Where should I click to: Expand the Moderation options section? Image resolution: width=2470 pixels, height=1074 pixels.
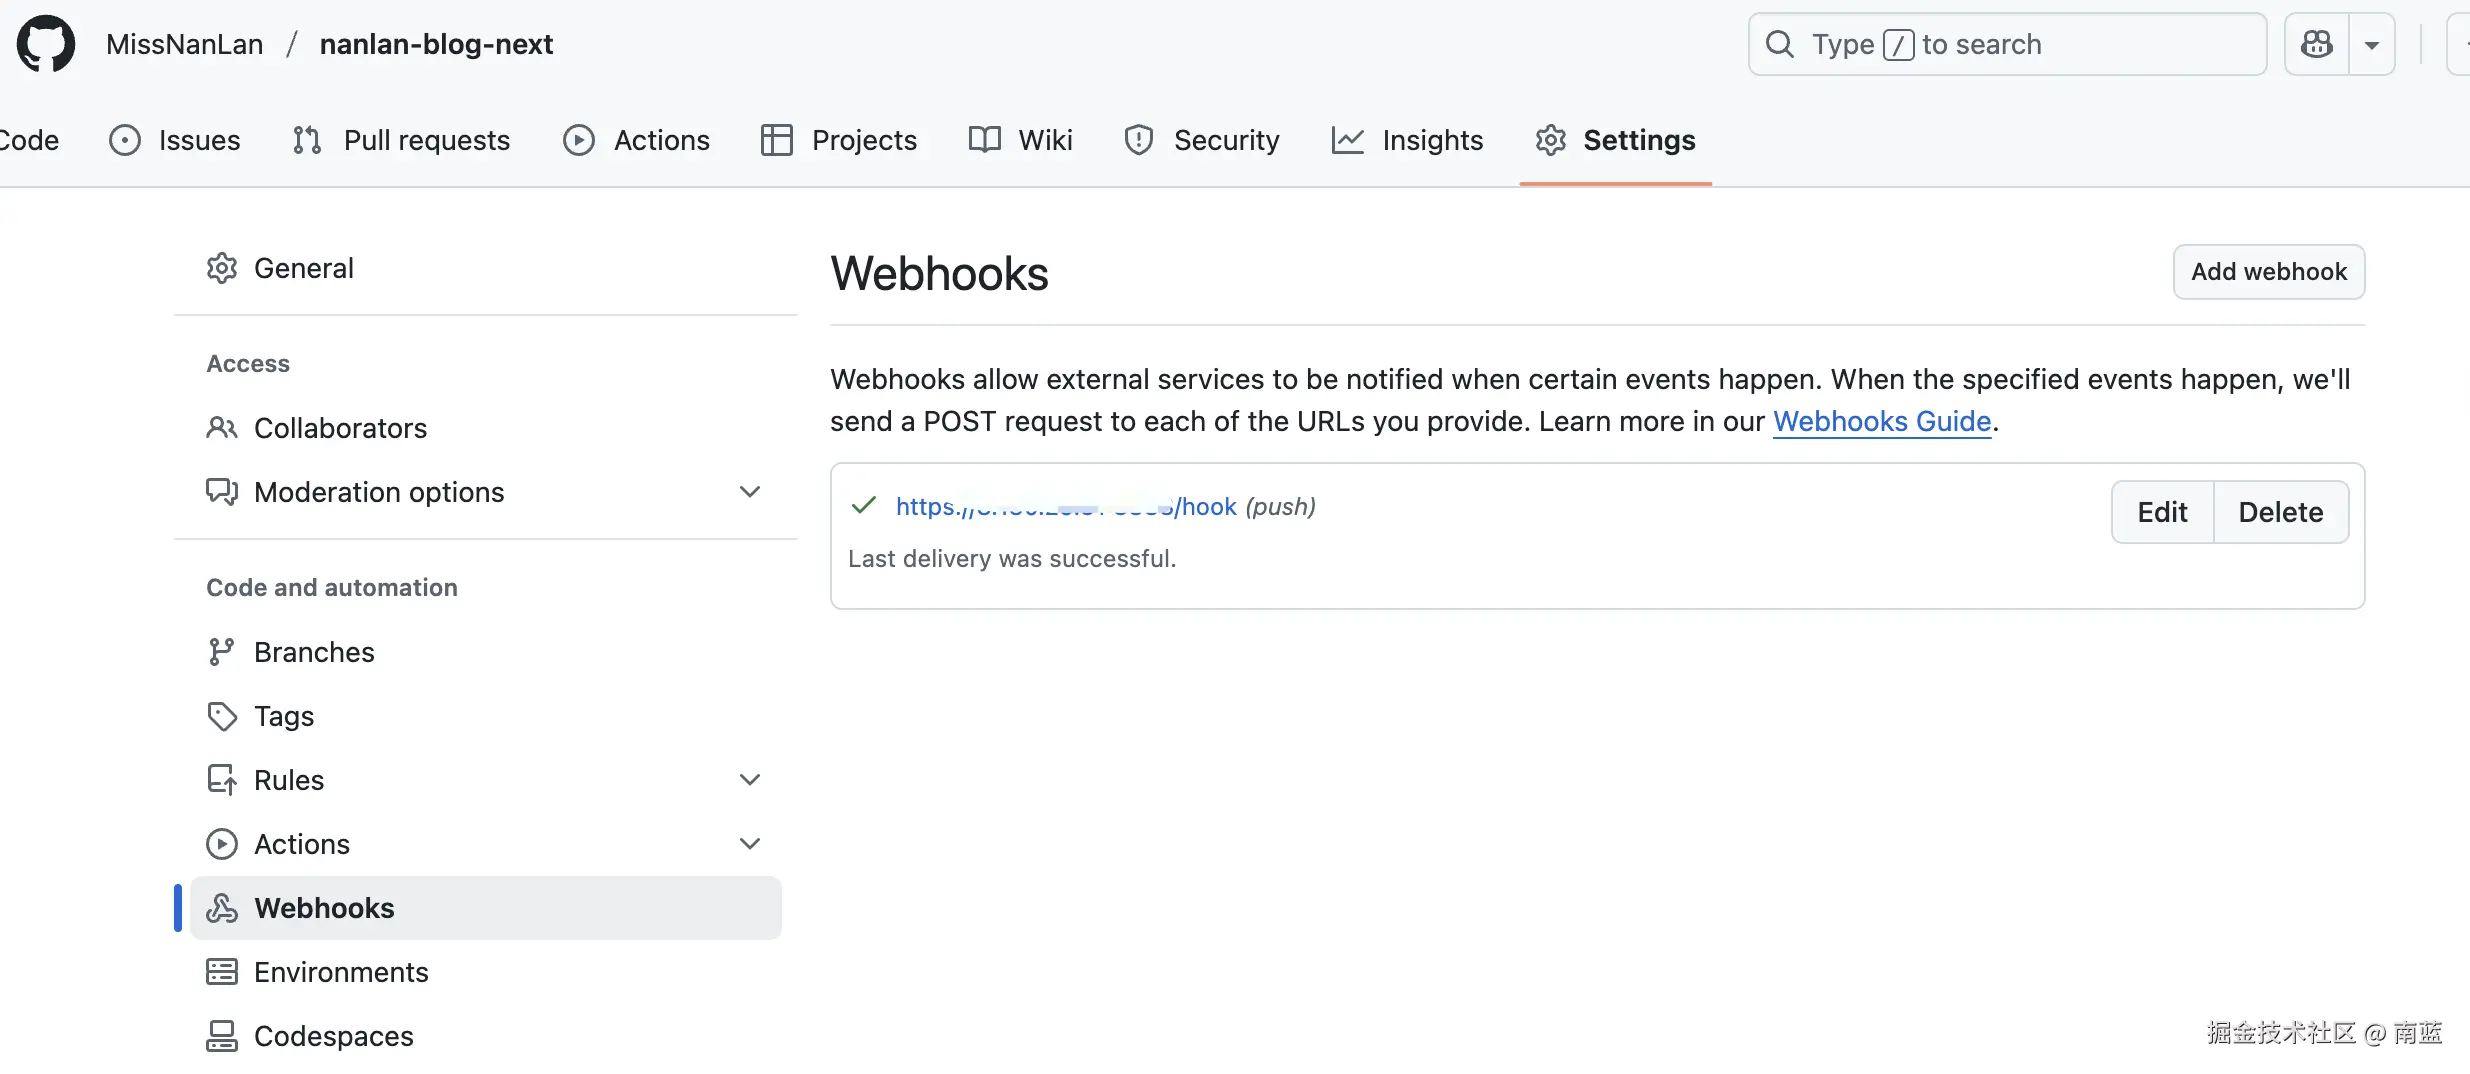coord(750,492)
